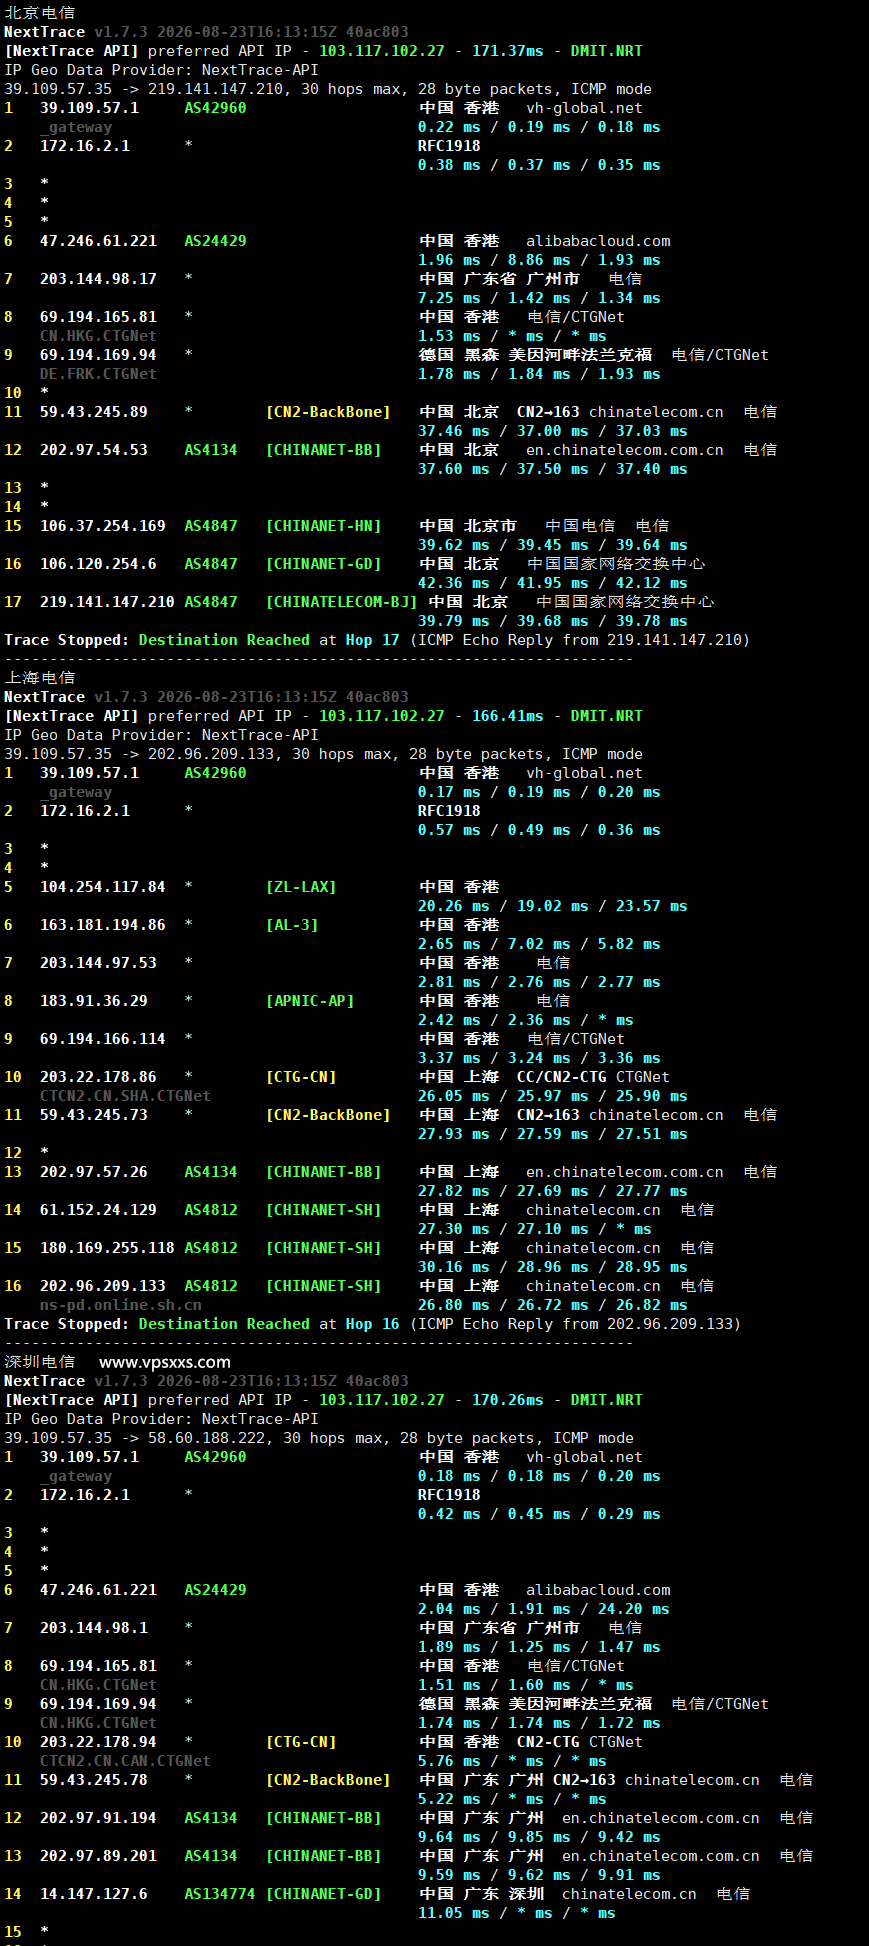
Task: Click IP address 183.91.36.29
Action: (94, 1001)
